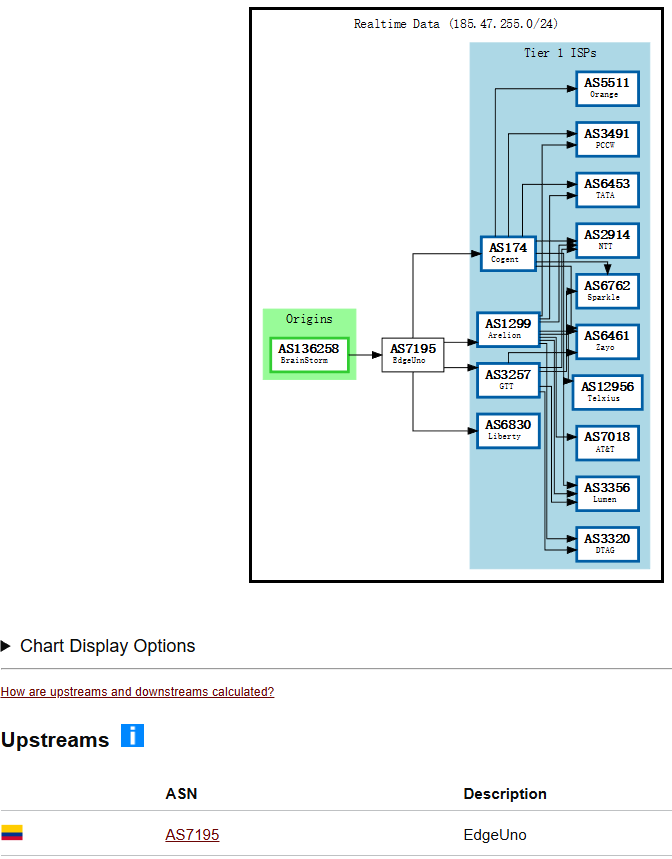Select the AS6762 Sparkle node
Image resolution: width=672 pixels, height=859 pixels.
point(607,291)
